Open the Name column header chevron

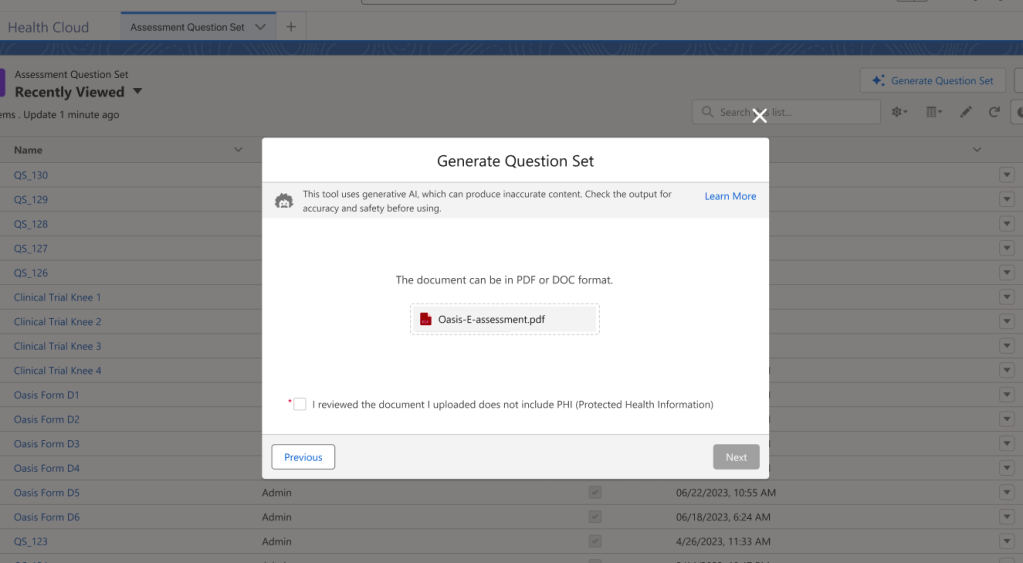(x=238, y=150)
